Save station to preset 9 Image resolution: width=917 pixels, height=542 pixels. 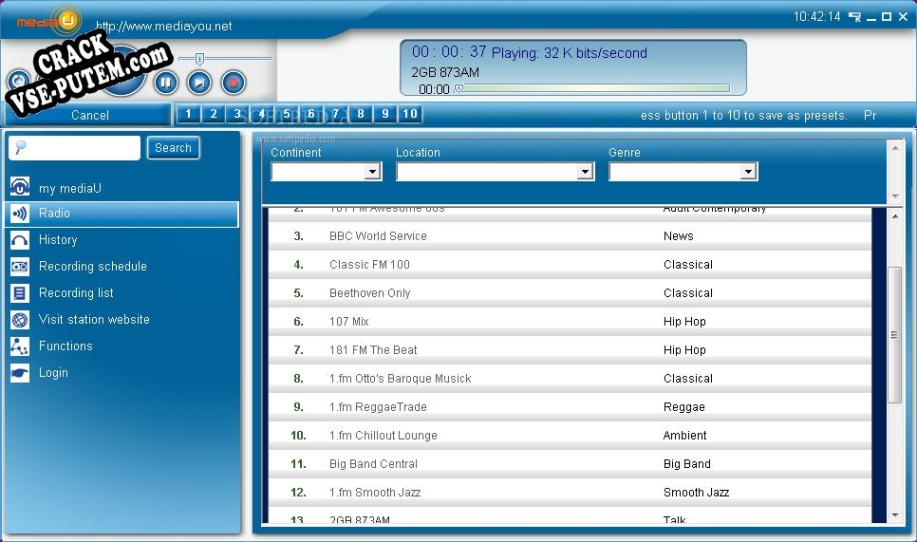[x=385, y=114]
